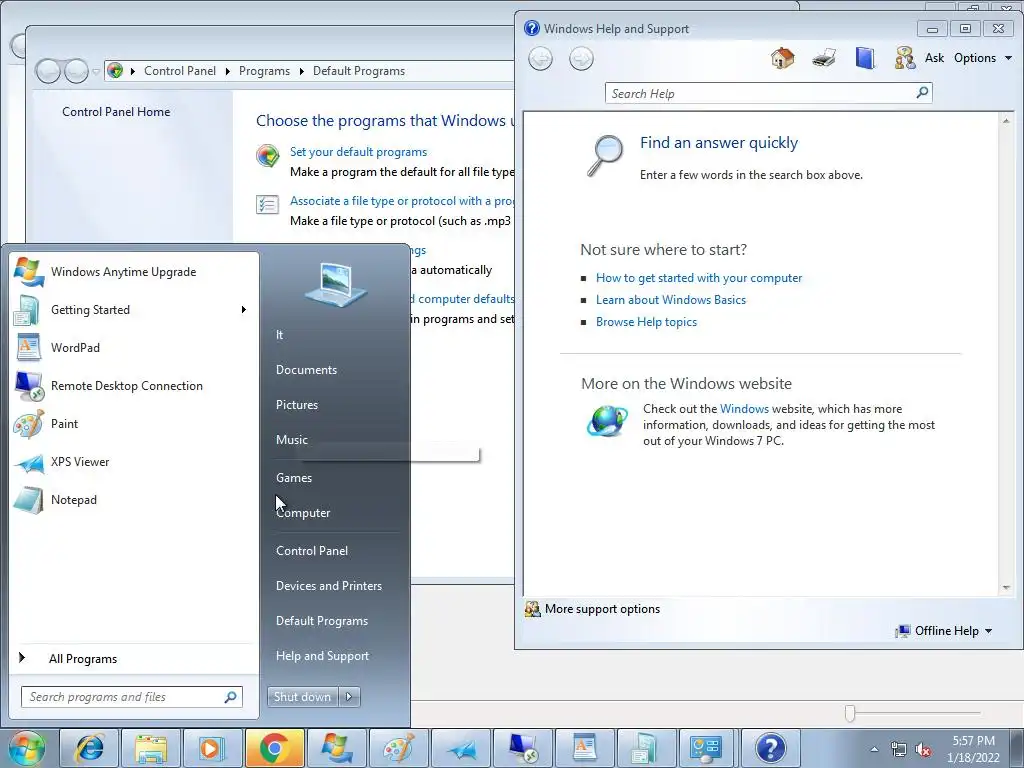
Task: Click the Print icon in Help window
Action: click(824, 58)
